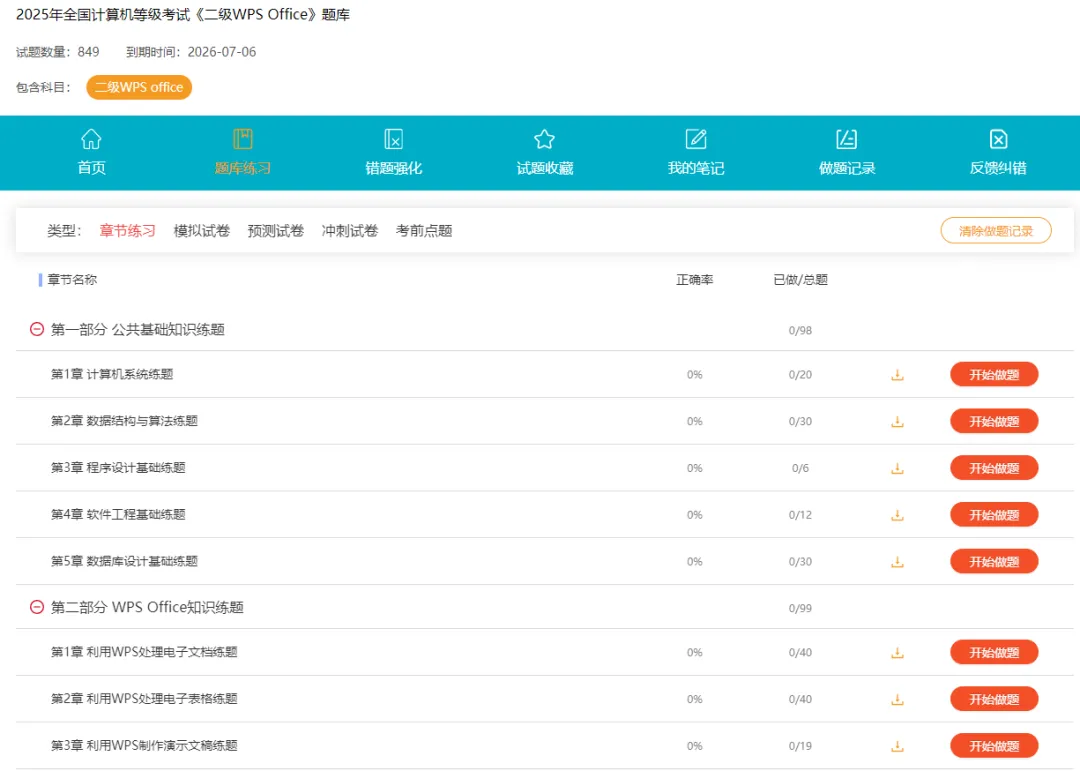1080x771 pixels.
Task: Click the 0/99 total count
Action: click(x=800, y=608)
